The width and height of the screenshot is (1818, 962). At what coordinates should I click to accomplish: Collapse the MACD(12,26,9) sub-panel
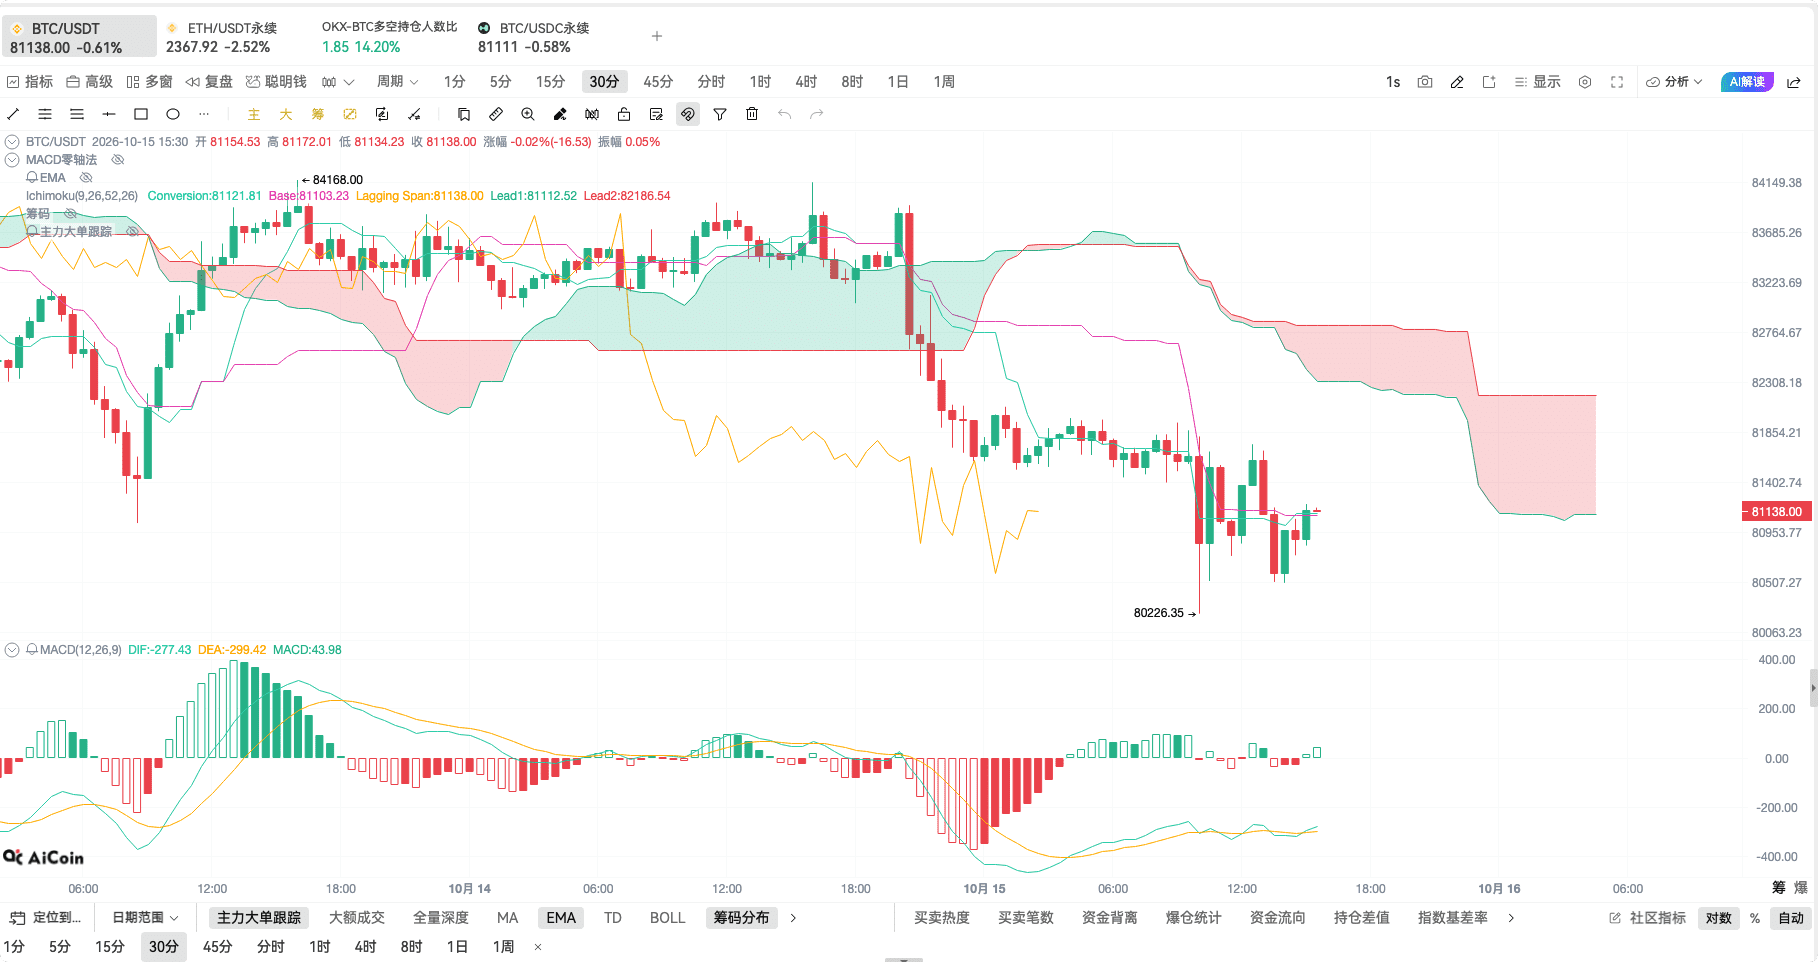click(13, 650)
